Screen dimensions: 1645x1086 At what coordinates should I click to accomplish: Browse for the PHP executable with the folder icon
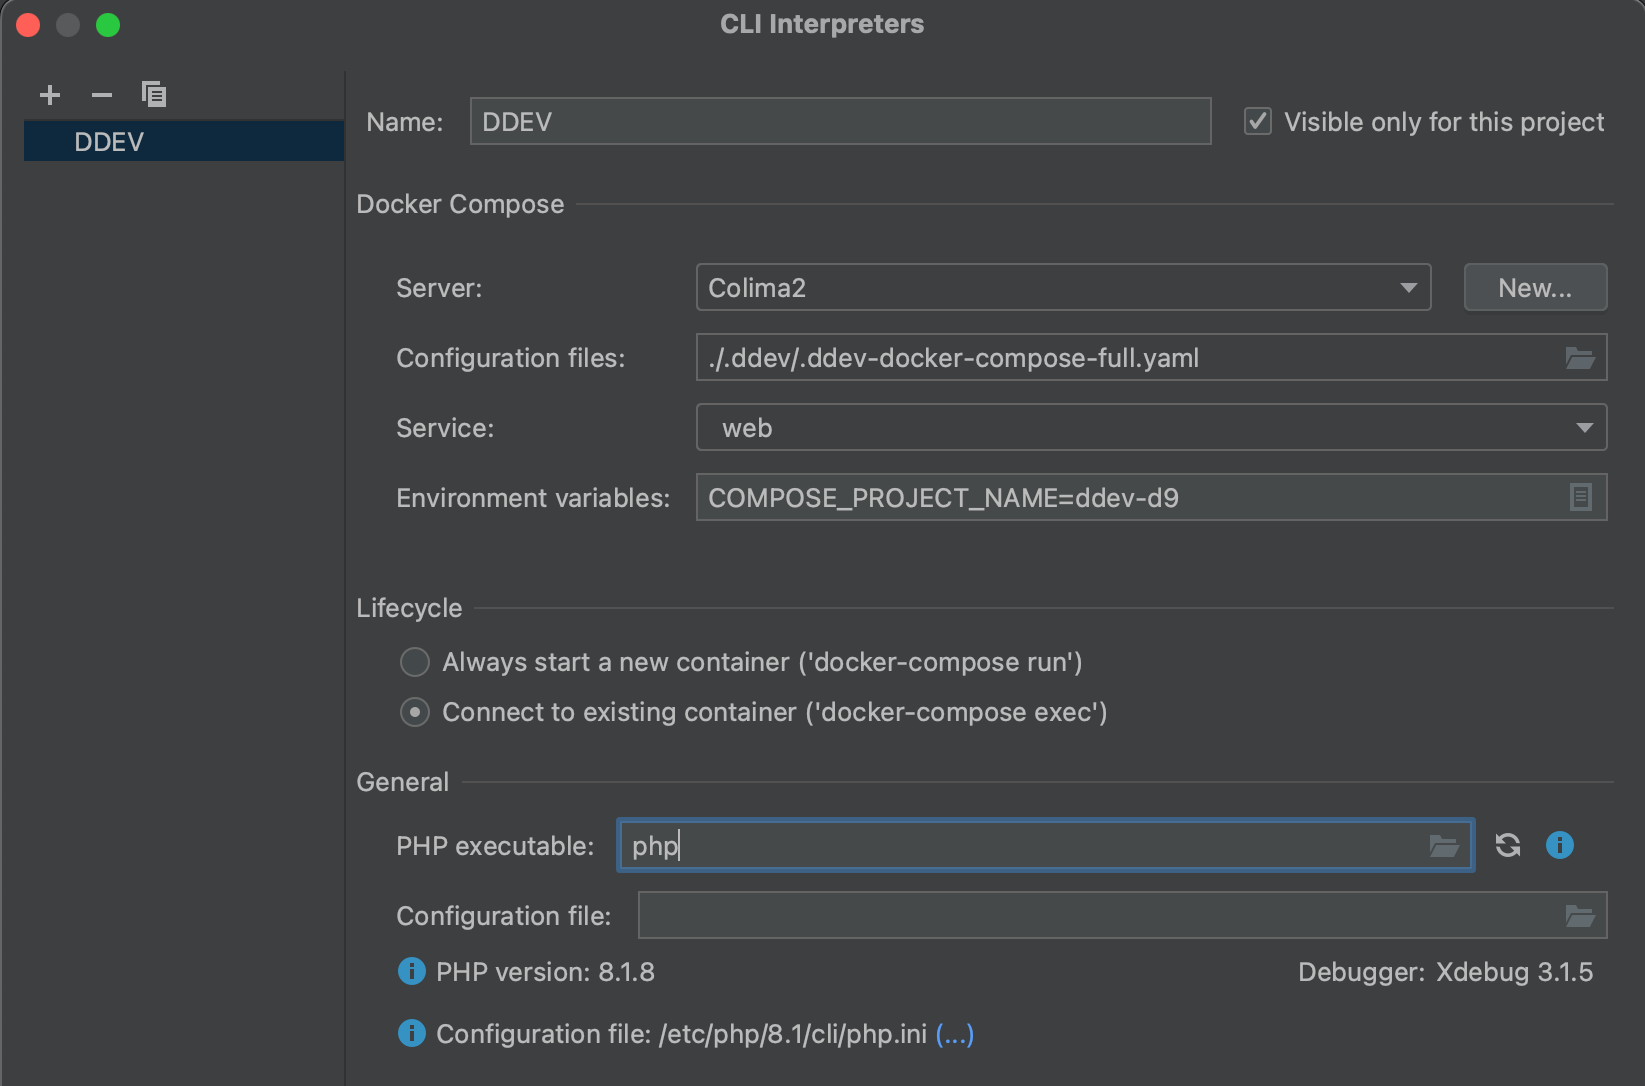(x=1444, y=845)
